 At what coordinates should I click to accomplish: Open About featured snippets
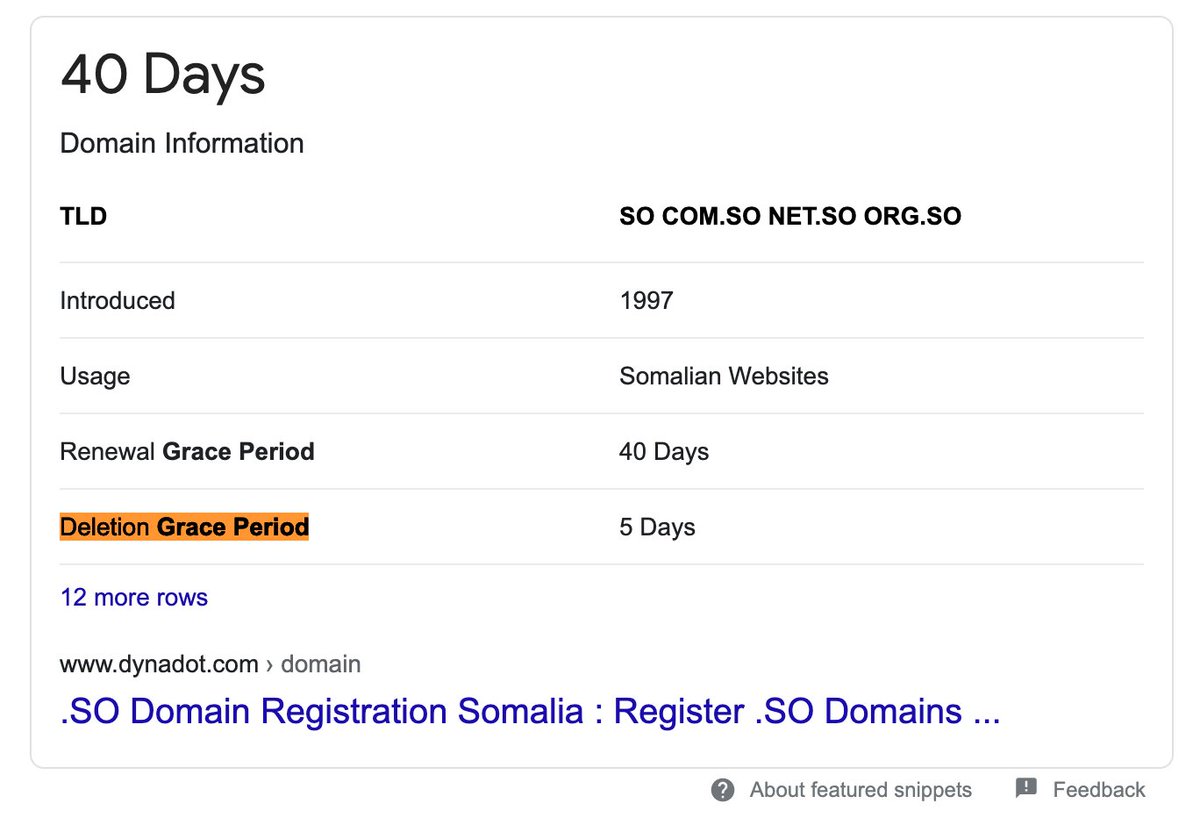pos(861,790)
